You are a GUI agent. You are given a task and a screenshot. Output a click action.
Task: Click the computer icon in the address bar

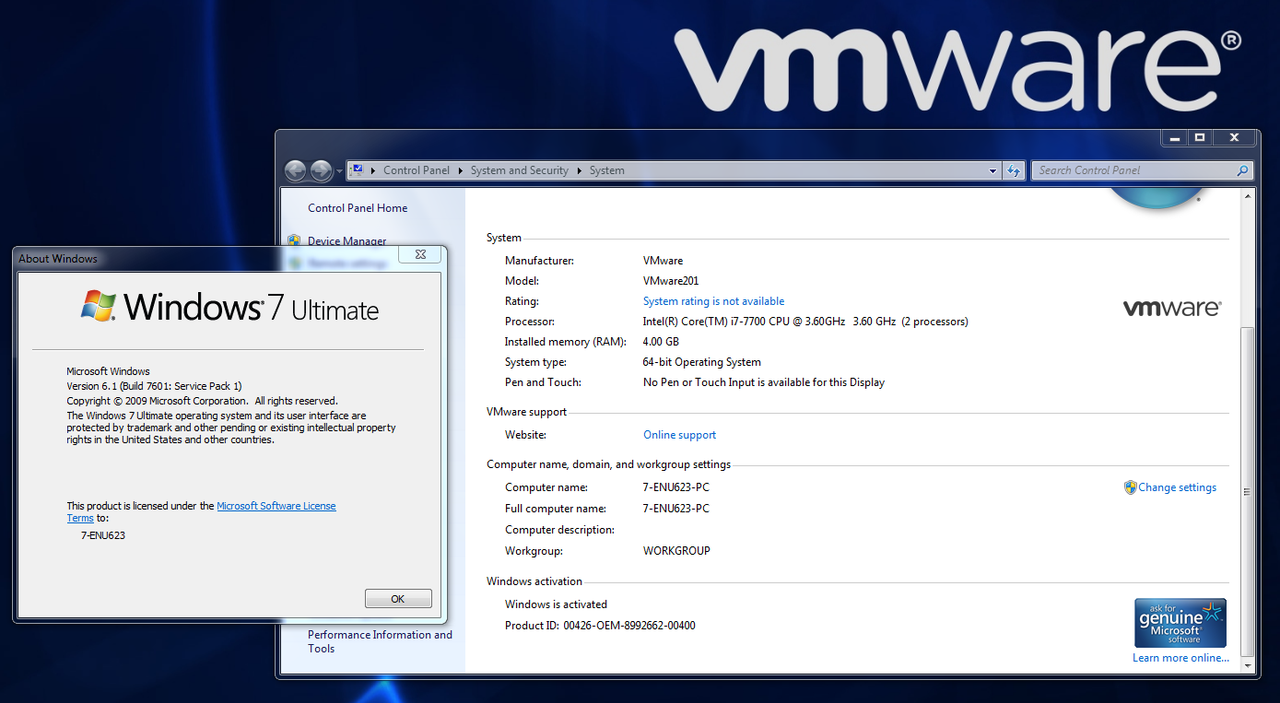(x=358, y=170)
